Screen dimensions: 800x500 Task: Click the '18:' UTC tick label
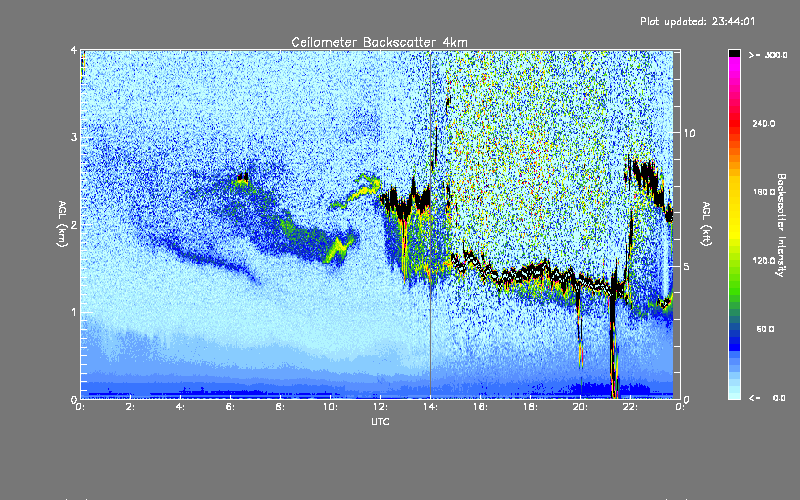tap(530, 407)
